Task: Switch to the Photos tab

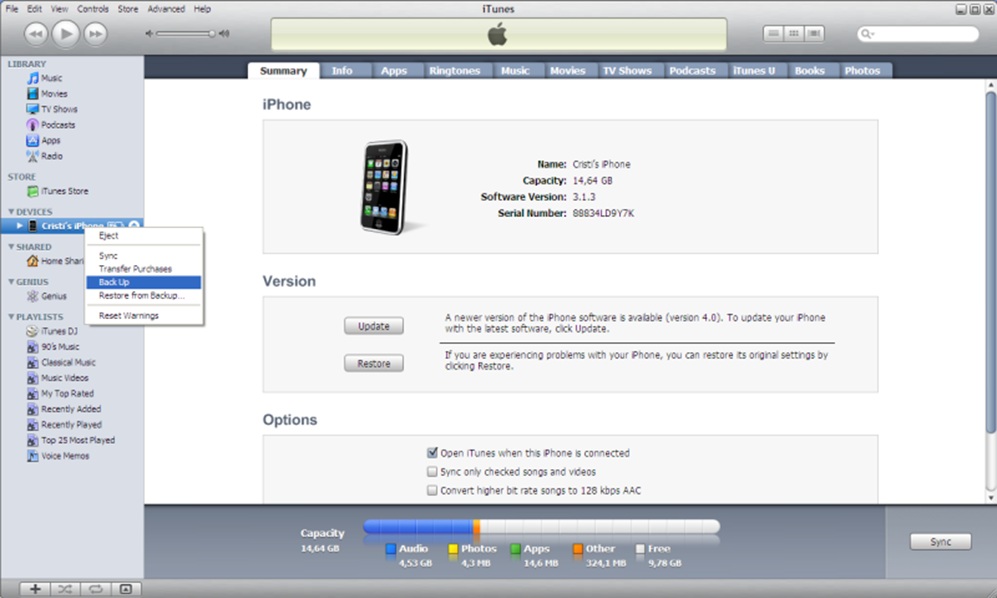Action: click(x=862, y=71)
